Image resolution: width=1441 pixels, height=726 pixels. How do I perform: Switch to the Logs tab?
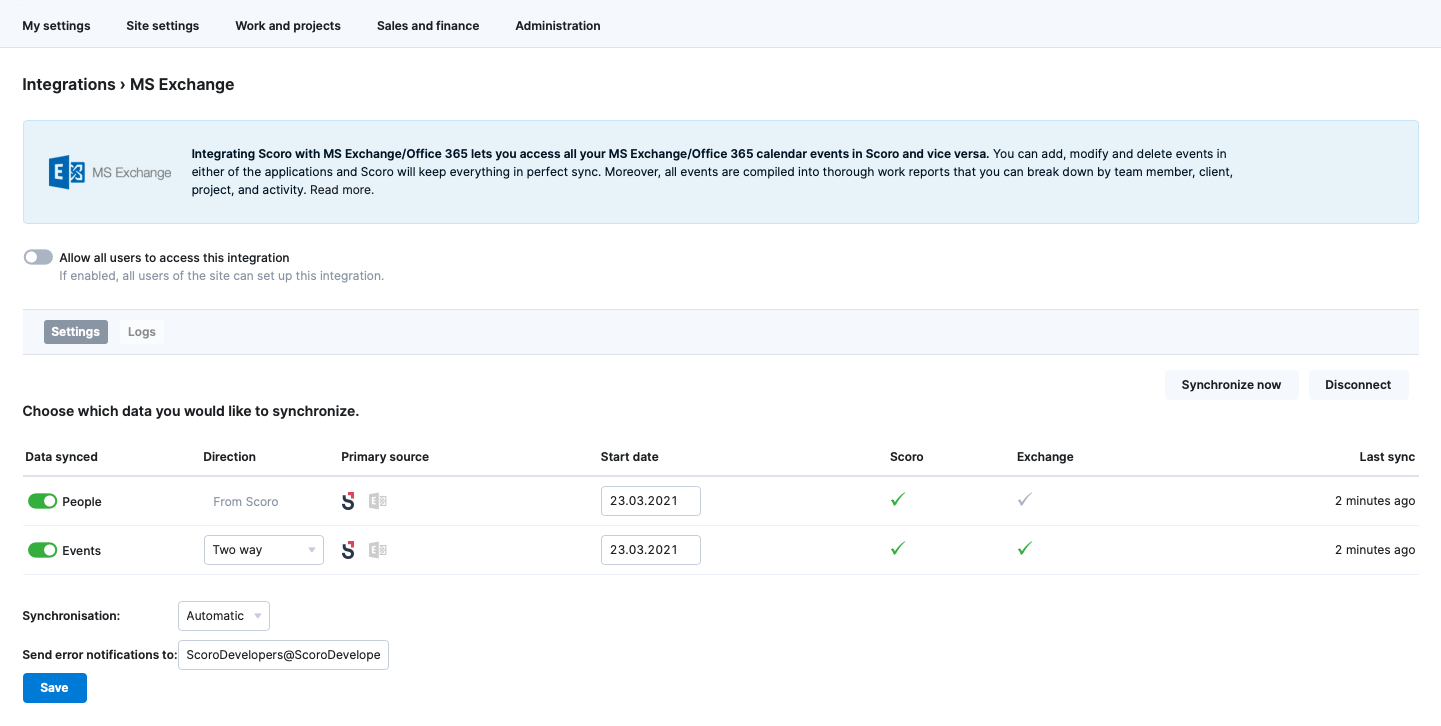pyautogui.click(x=142, y=332)
